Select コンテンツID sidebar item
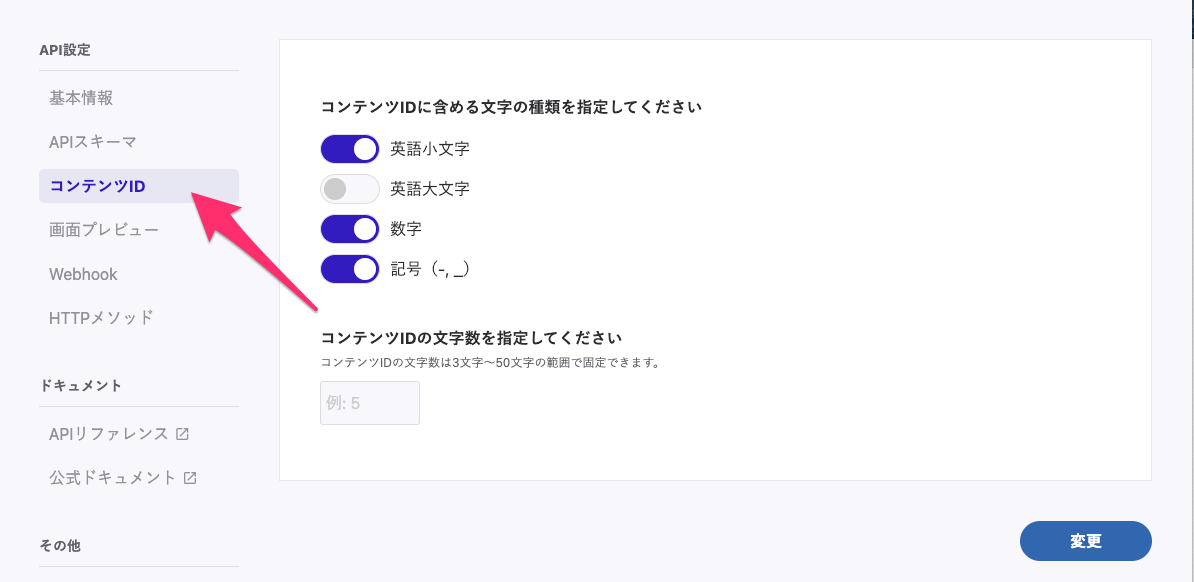 click(x=98, y=186)
